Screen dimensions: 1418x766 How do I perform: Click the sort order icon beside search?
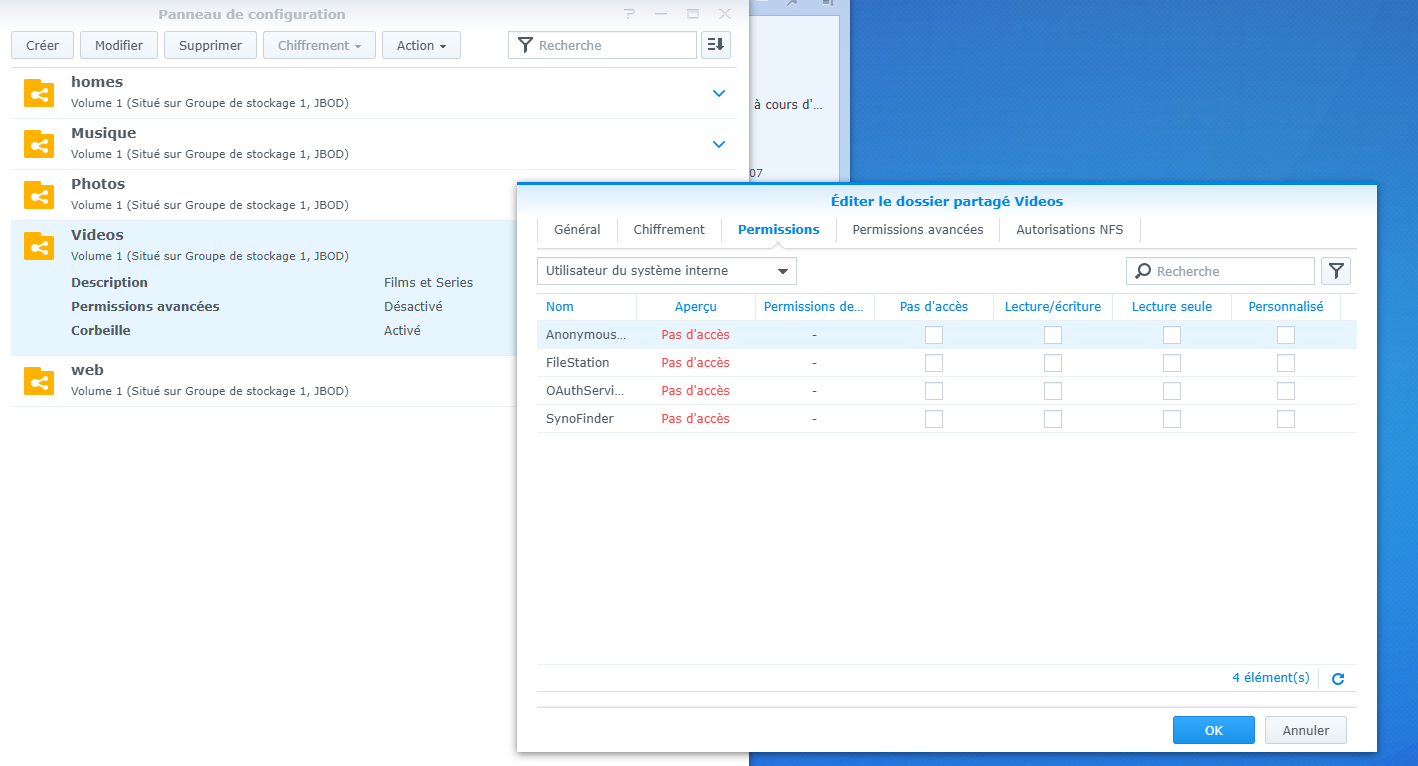click(x=716, y=45)
